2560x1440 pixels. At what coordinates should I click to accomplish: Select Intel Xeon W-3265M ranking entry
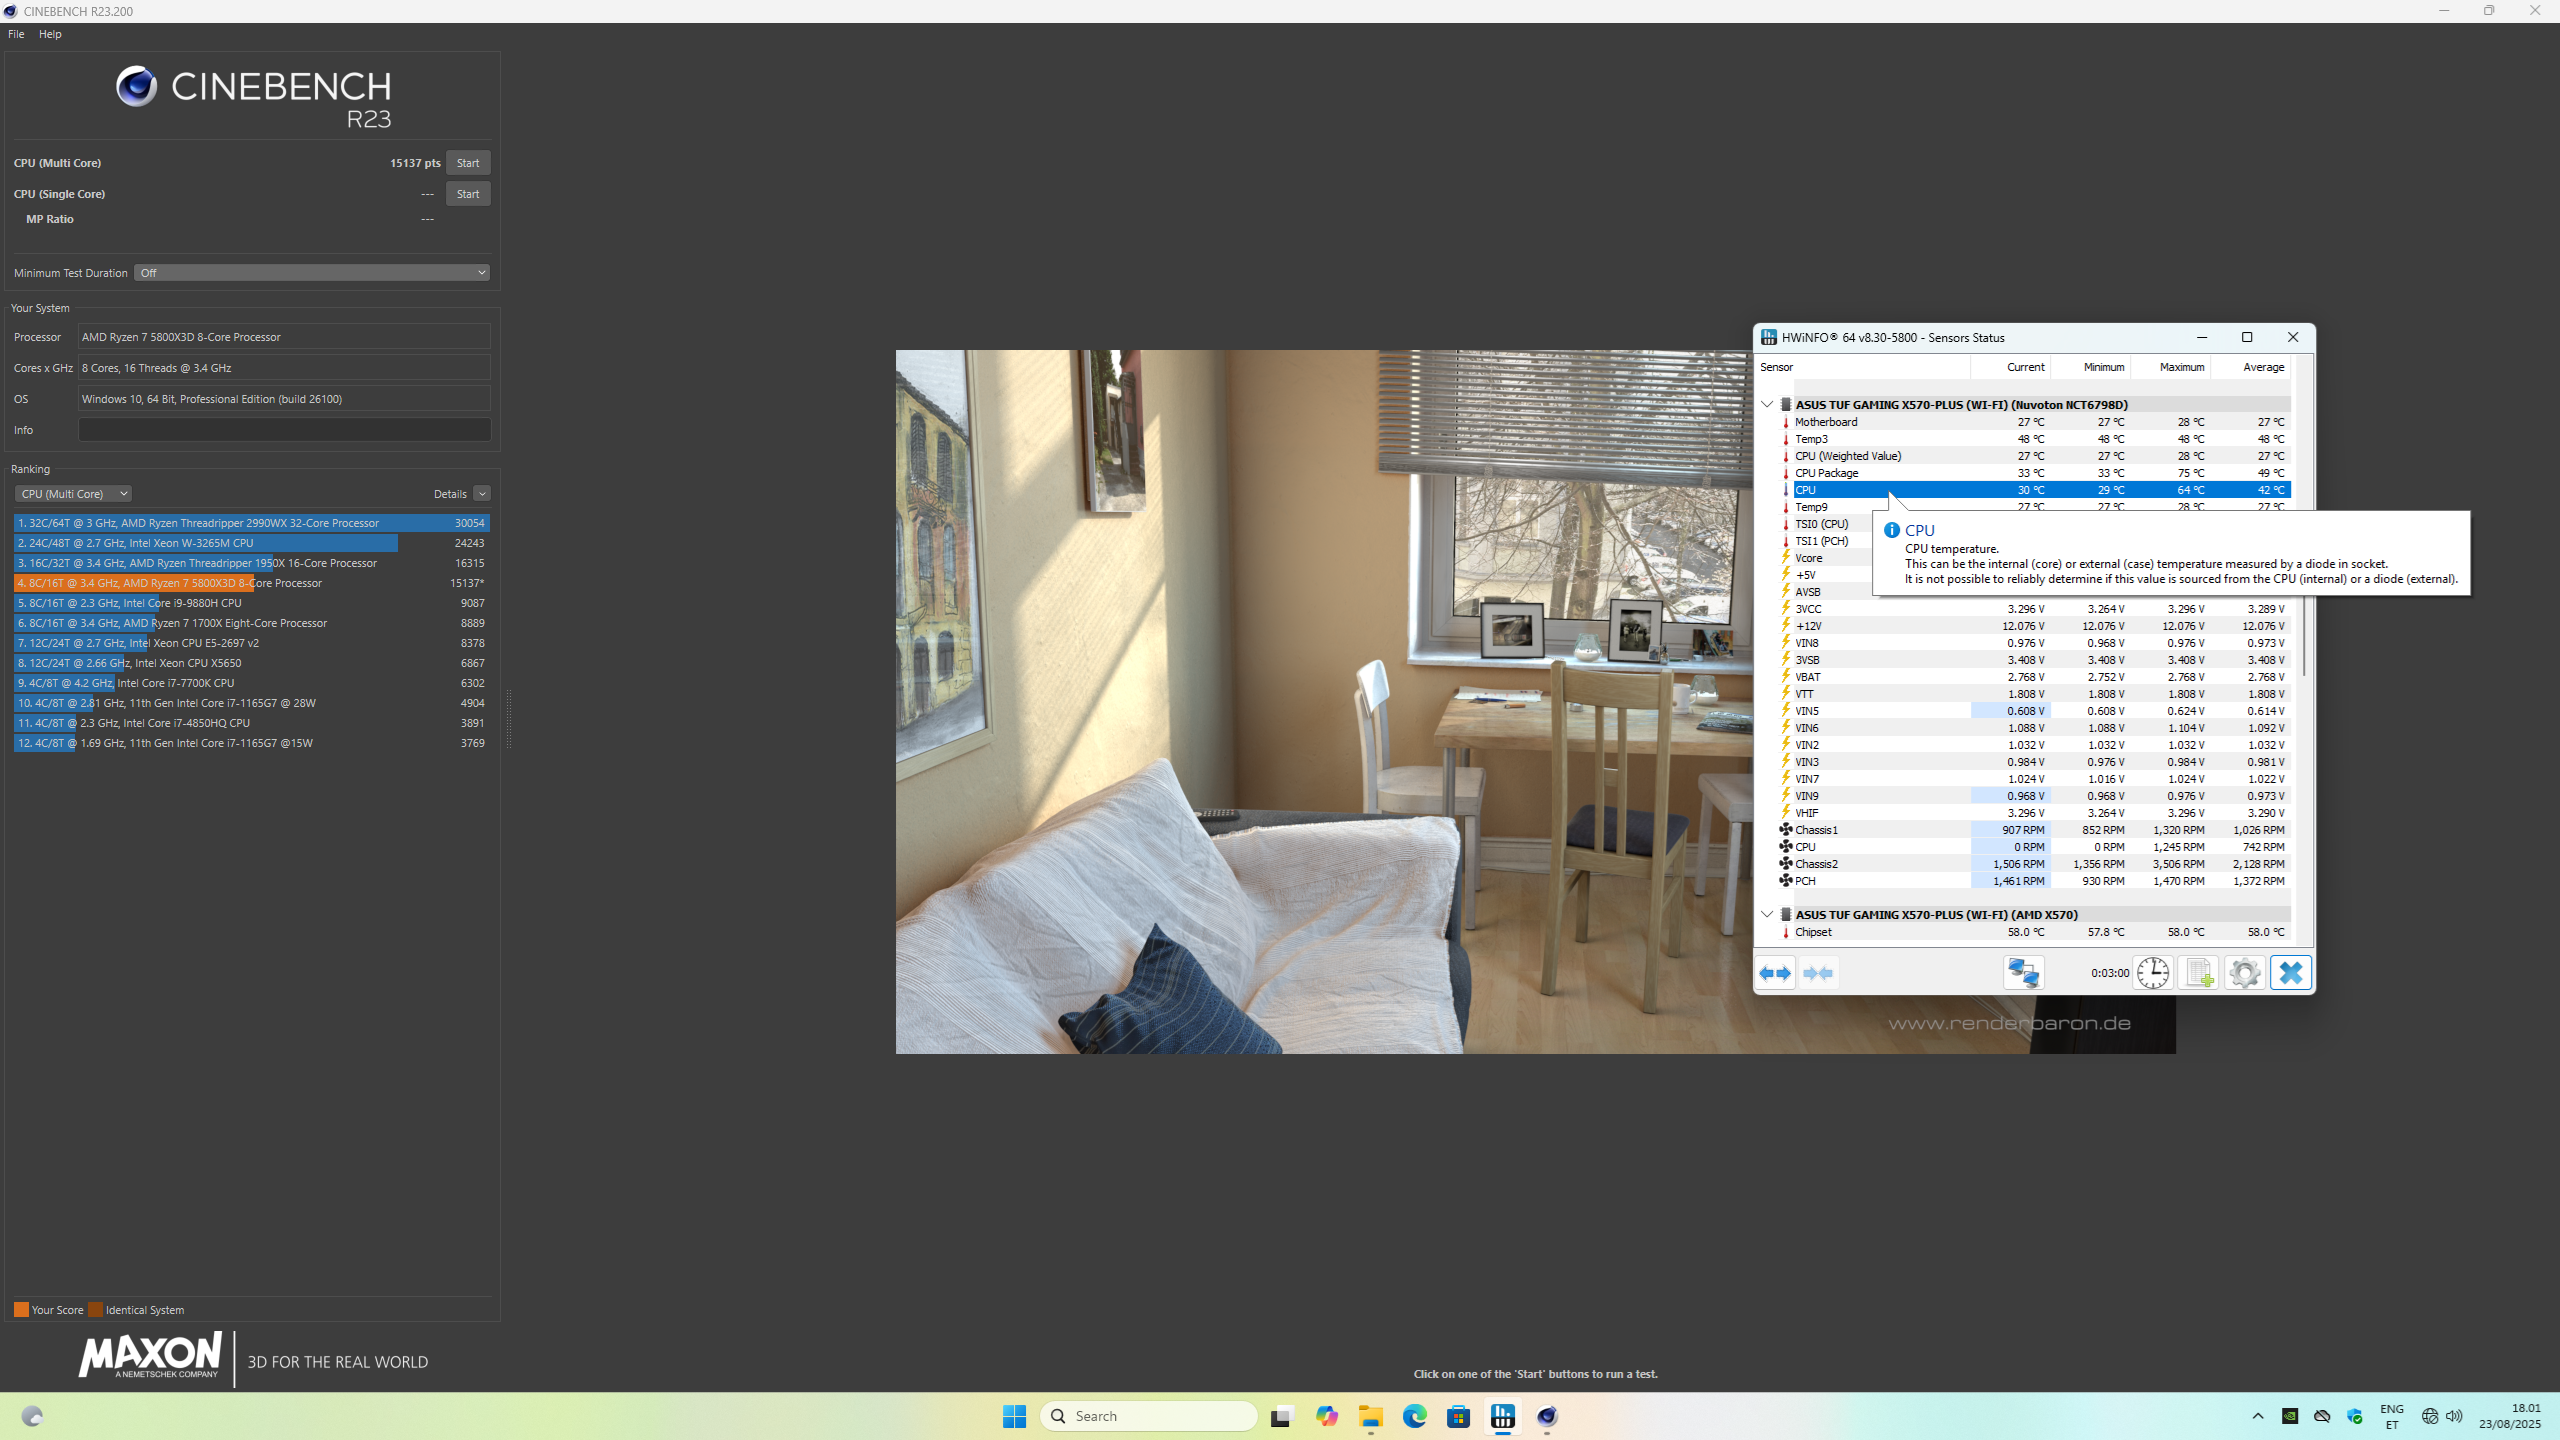(x=251, y=543)
